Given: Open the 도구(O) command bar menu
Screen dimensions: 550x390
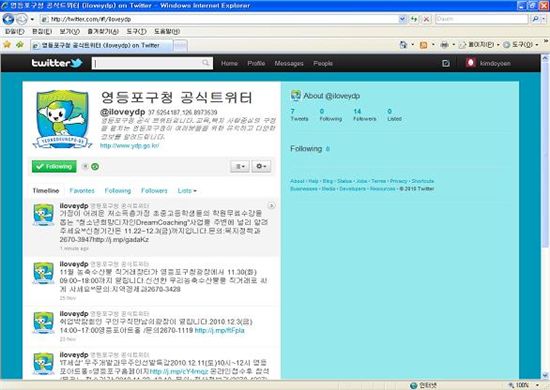Looking at the screenshot, I should [x=521, y=45].
